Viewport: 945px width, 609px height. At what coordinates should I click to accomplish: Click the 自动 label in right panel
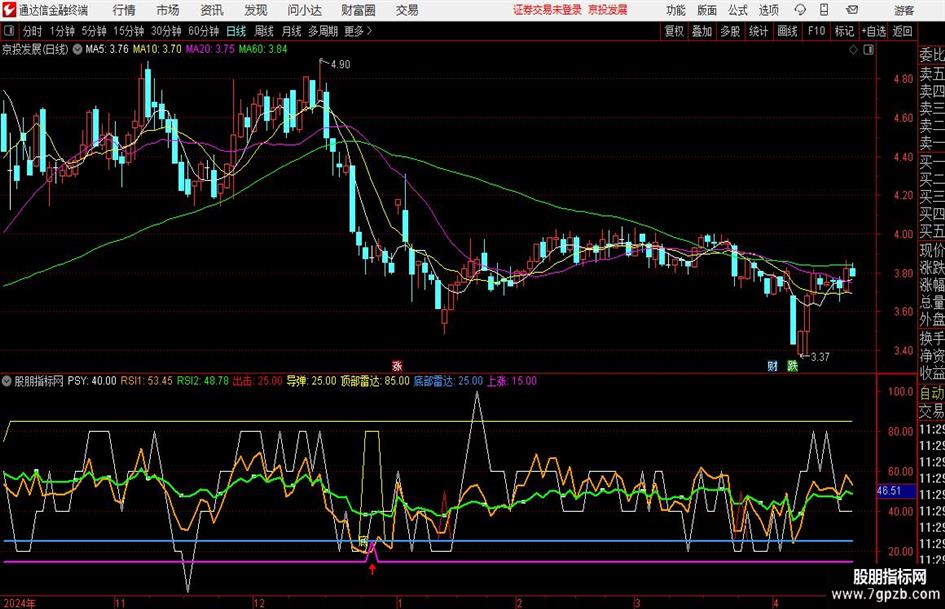coord(932,393)
